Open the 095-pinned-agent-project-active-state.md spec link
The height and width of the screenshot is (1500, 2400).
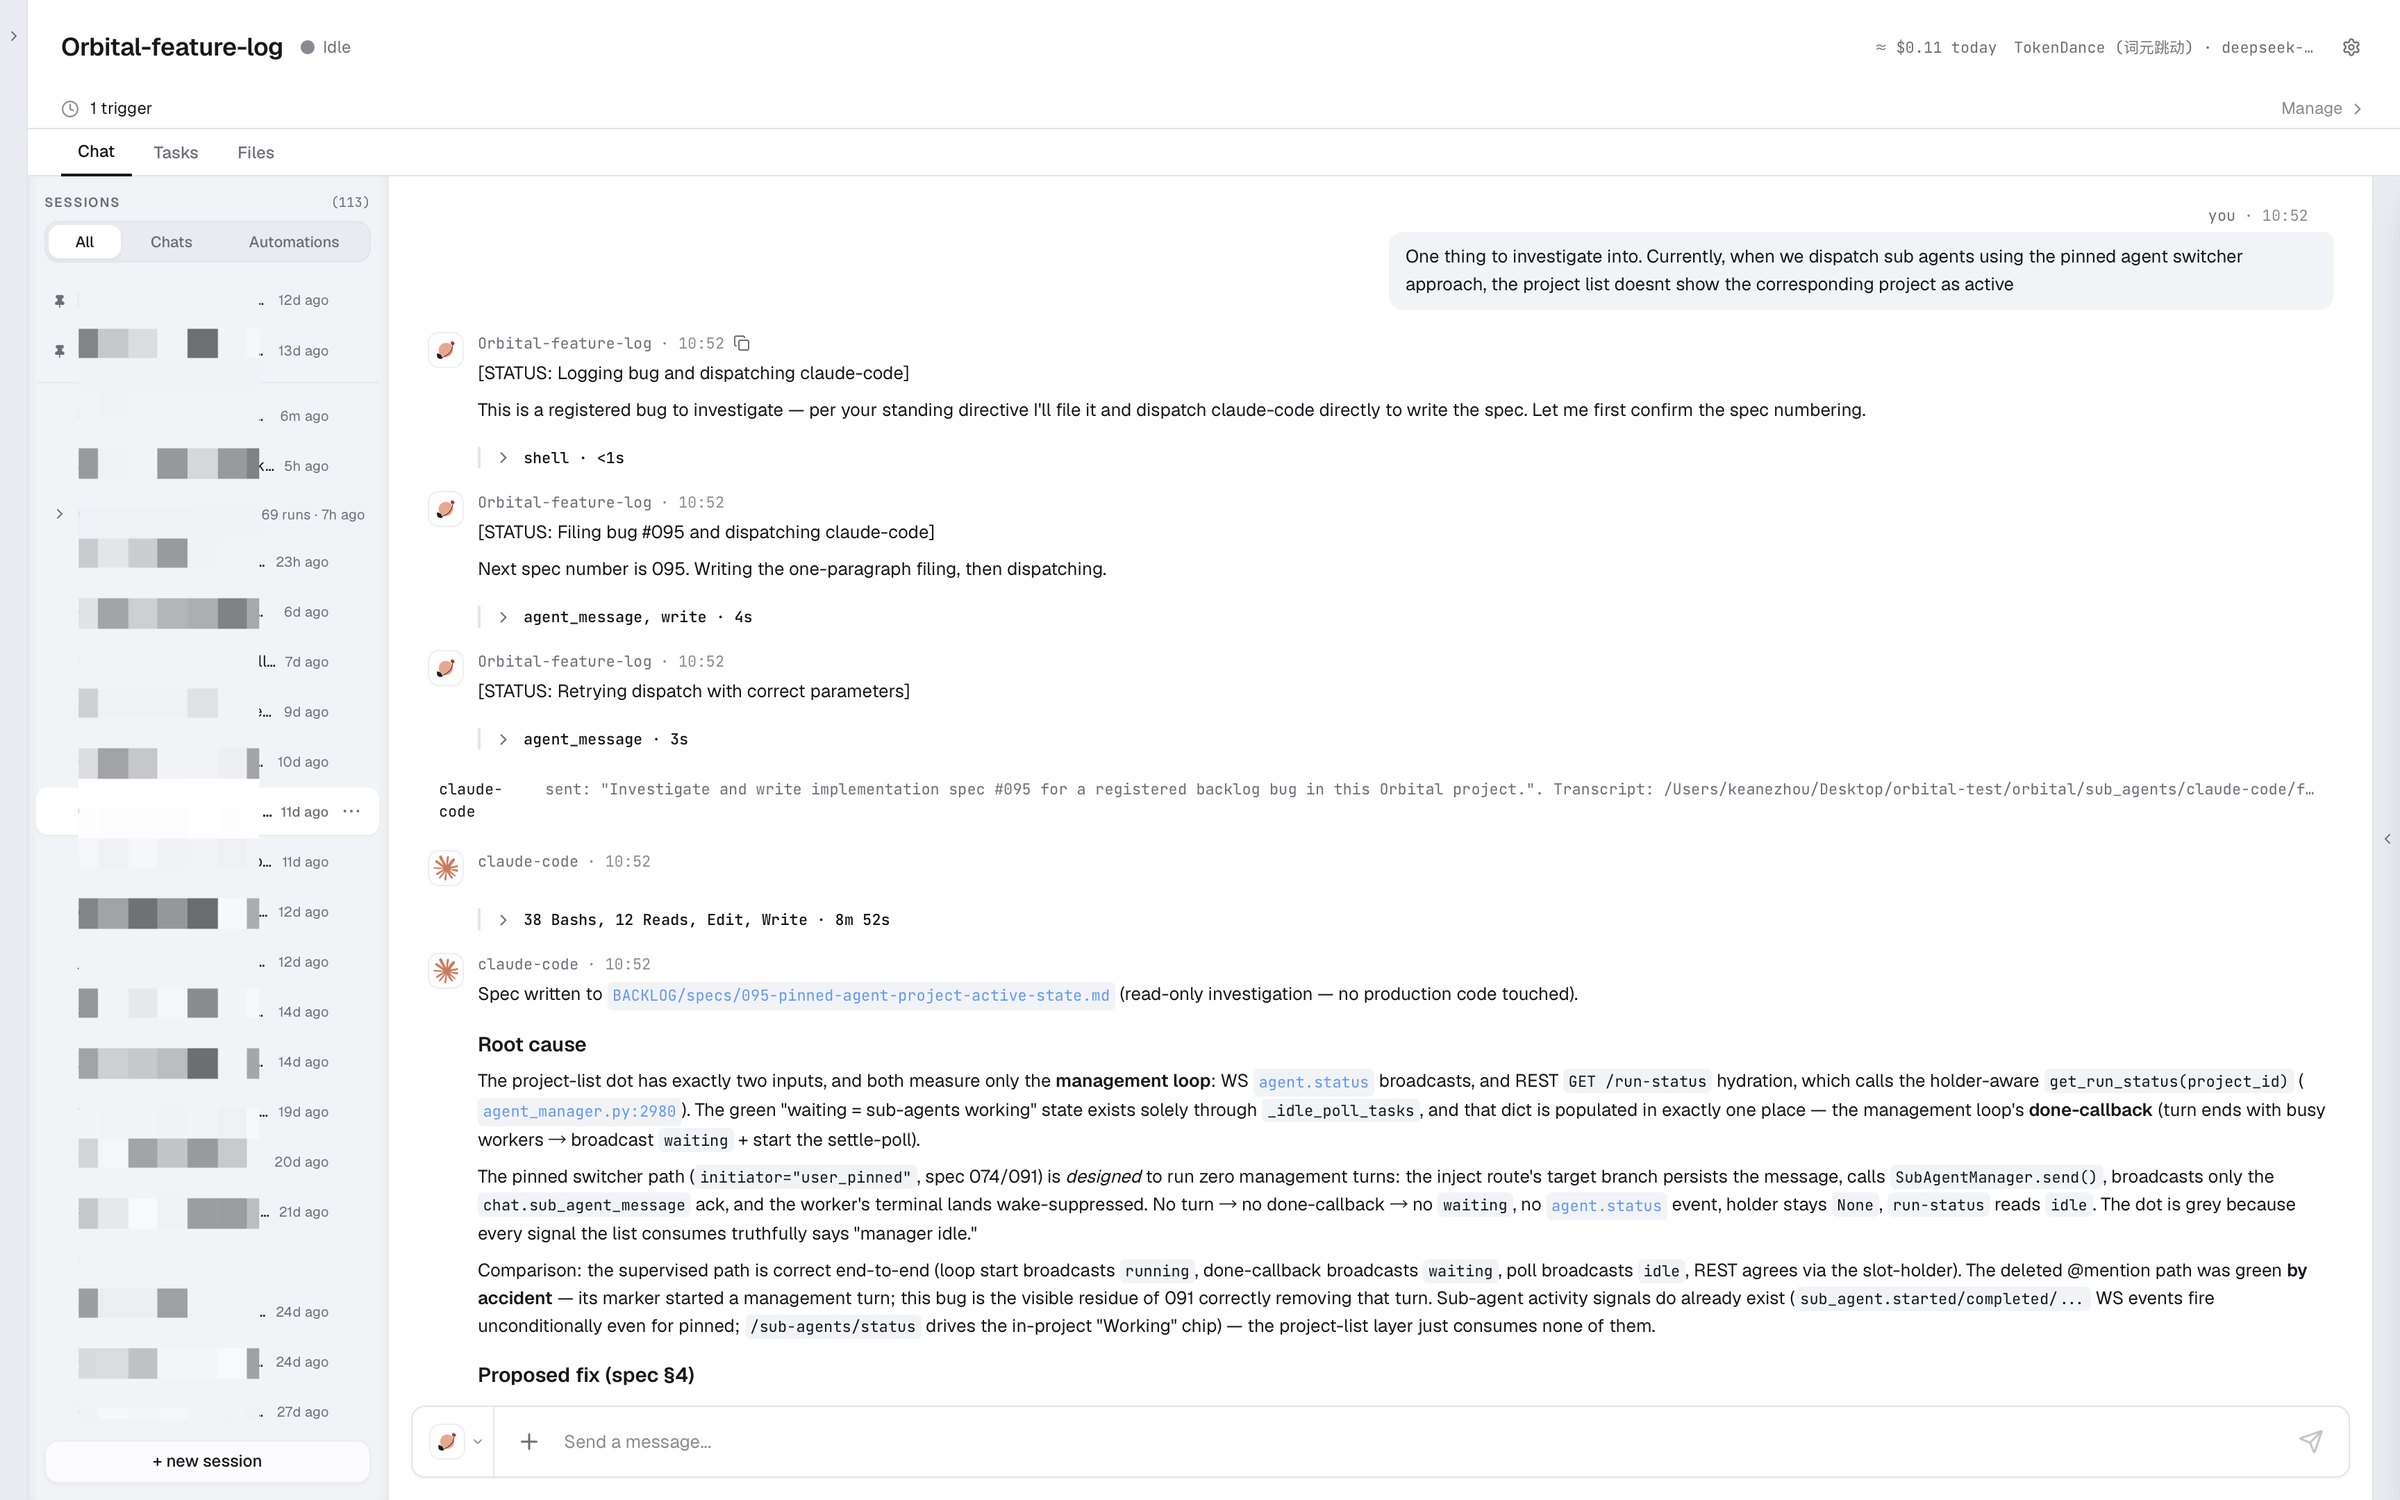click(x=861, y=995)
